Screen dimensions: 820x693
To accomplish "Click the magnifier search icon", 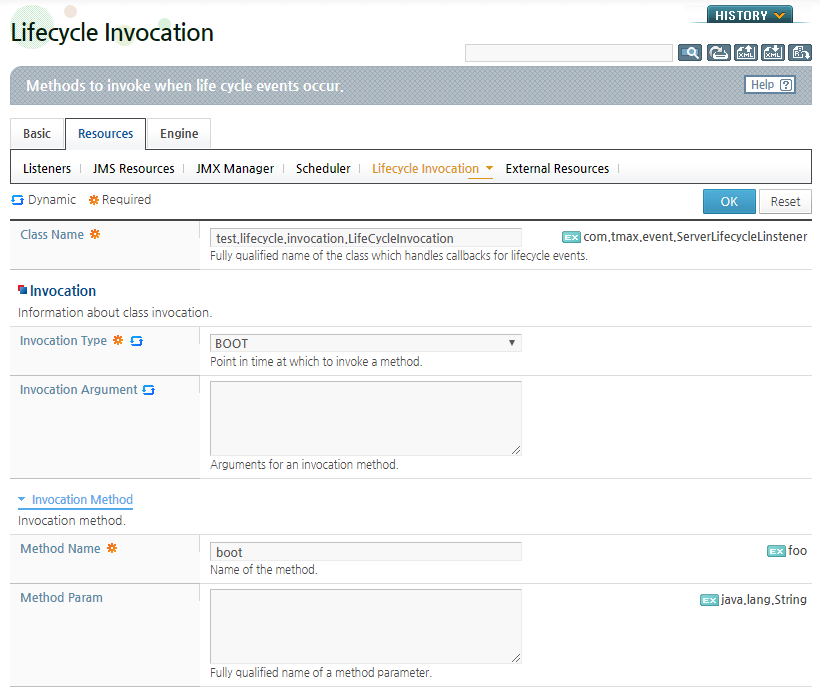I will coord(690,53).
